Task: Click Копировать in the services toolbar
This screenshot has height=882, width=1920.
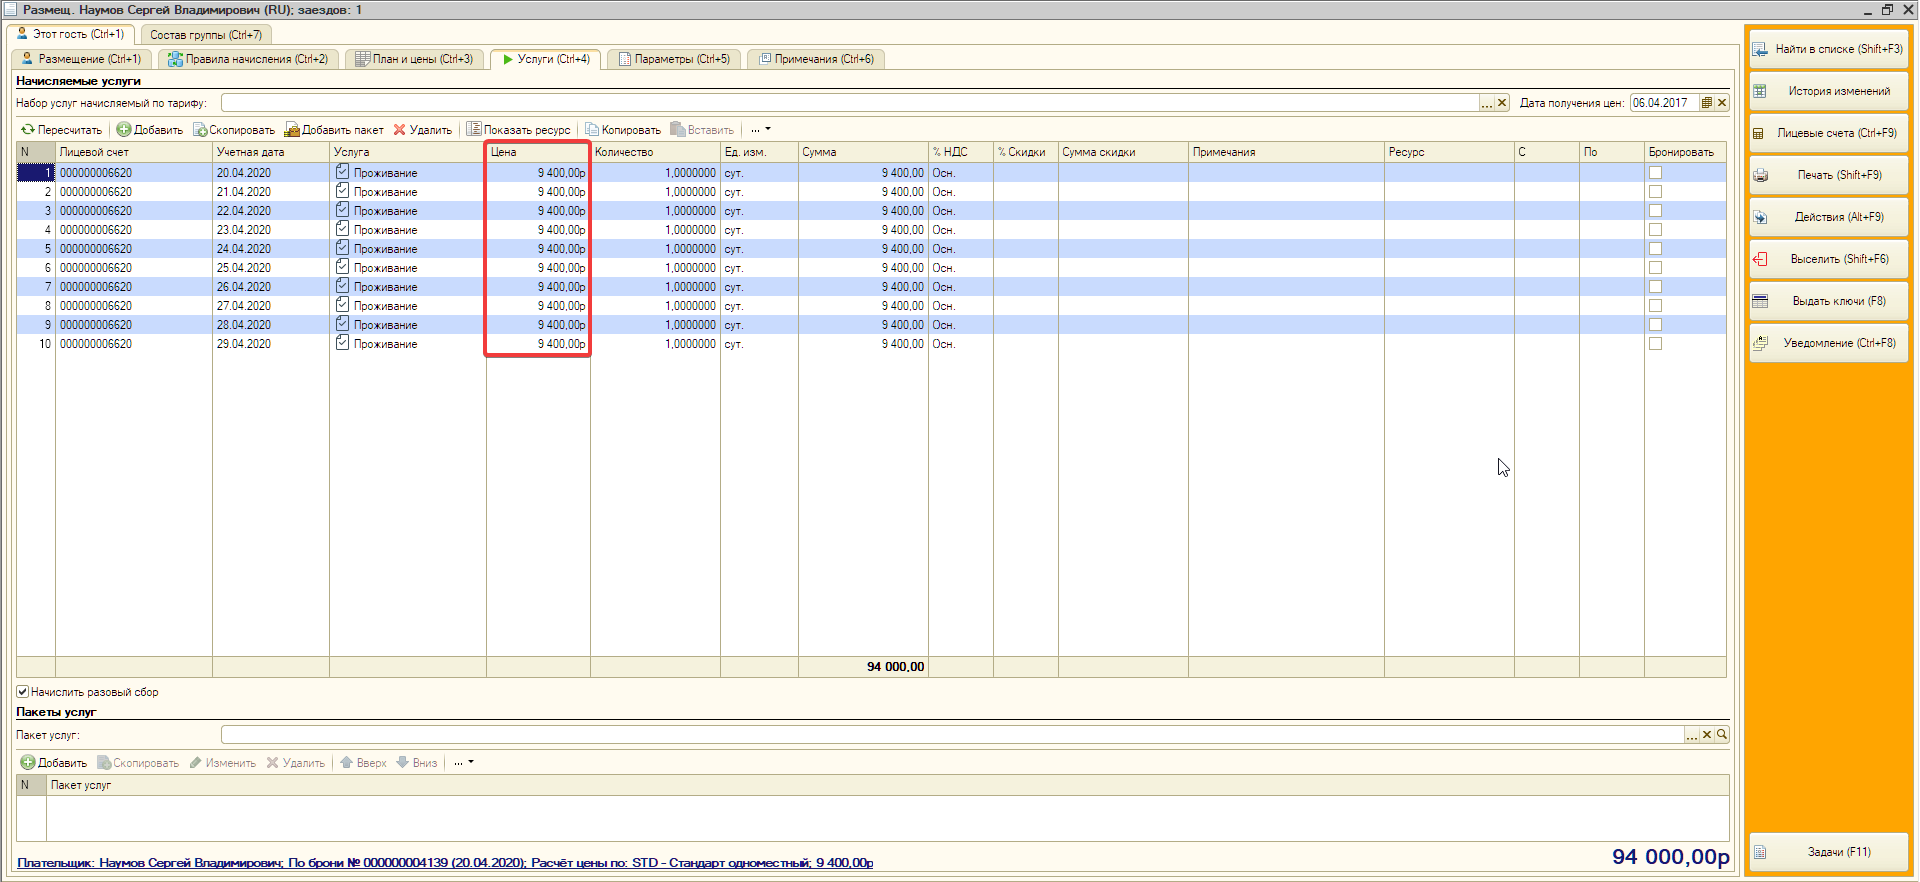Action: pyautogui.click(x=623, y=130)
